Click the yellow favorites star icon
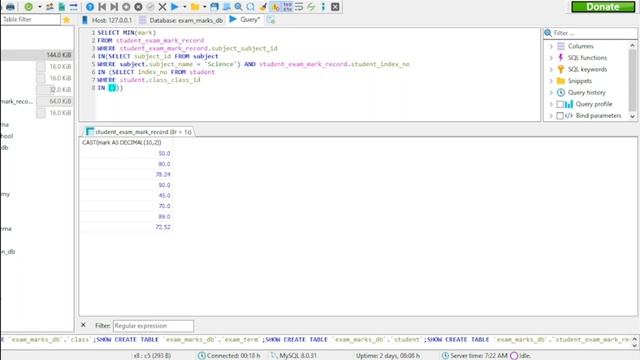Image resolution: width=640 pixels, height=360 pixels. coord(67,20)
